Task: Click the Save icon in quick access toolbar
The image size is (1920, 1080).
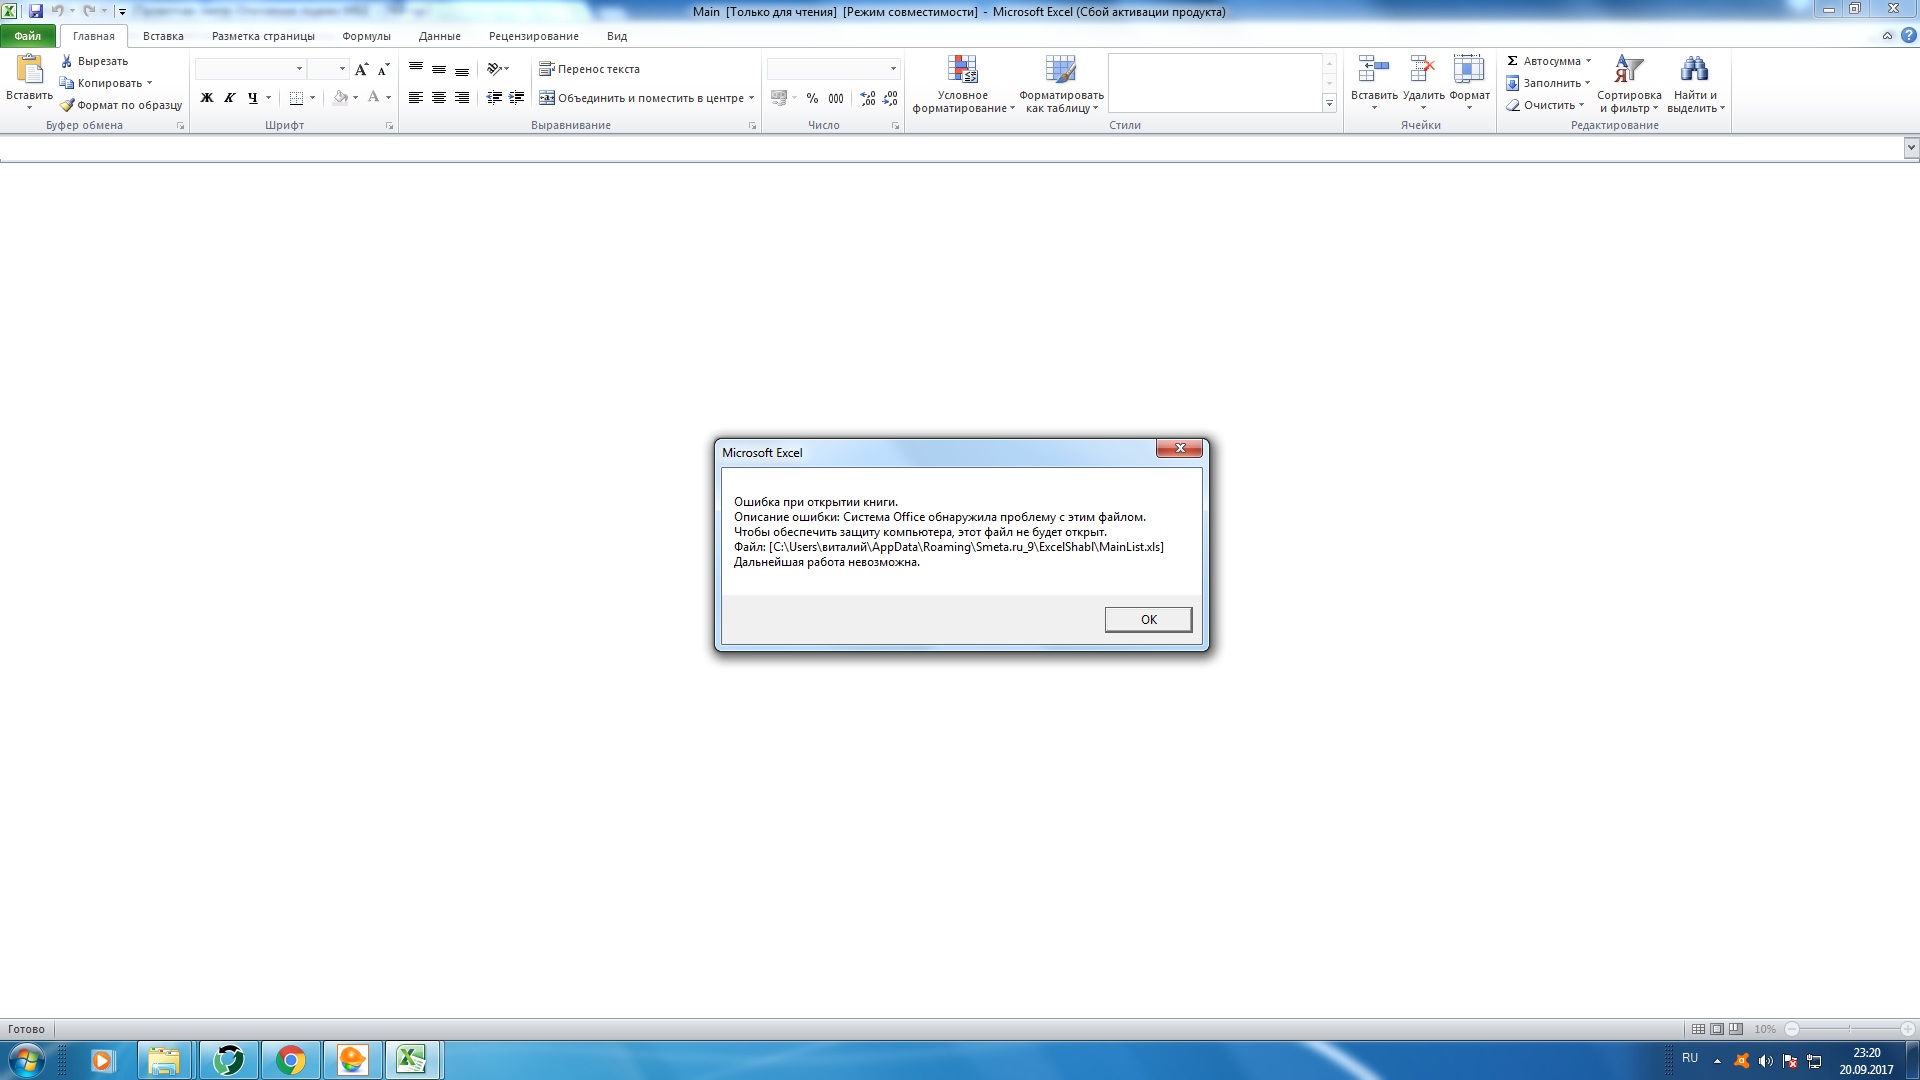Action: click(x=36, y=11)
